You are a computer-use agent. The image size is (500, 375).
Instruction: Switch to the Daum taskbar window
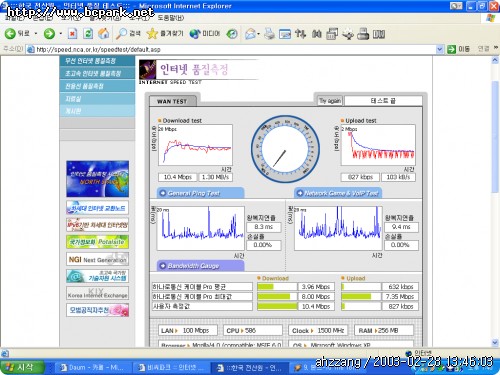pos(92,368)
